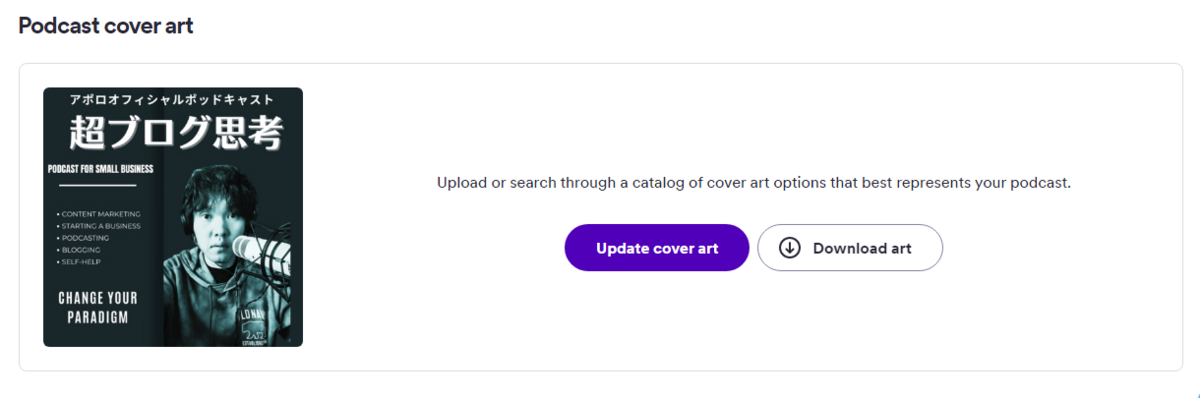Click the CONTENT MARKETING bullet on cover
The width and height of the screenshot is (1200, 398).
click(x=98, y=214)
